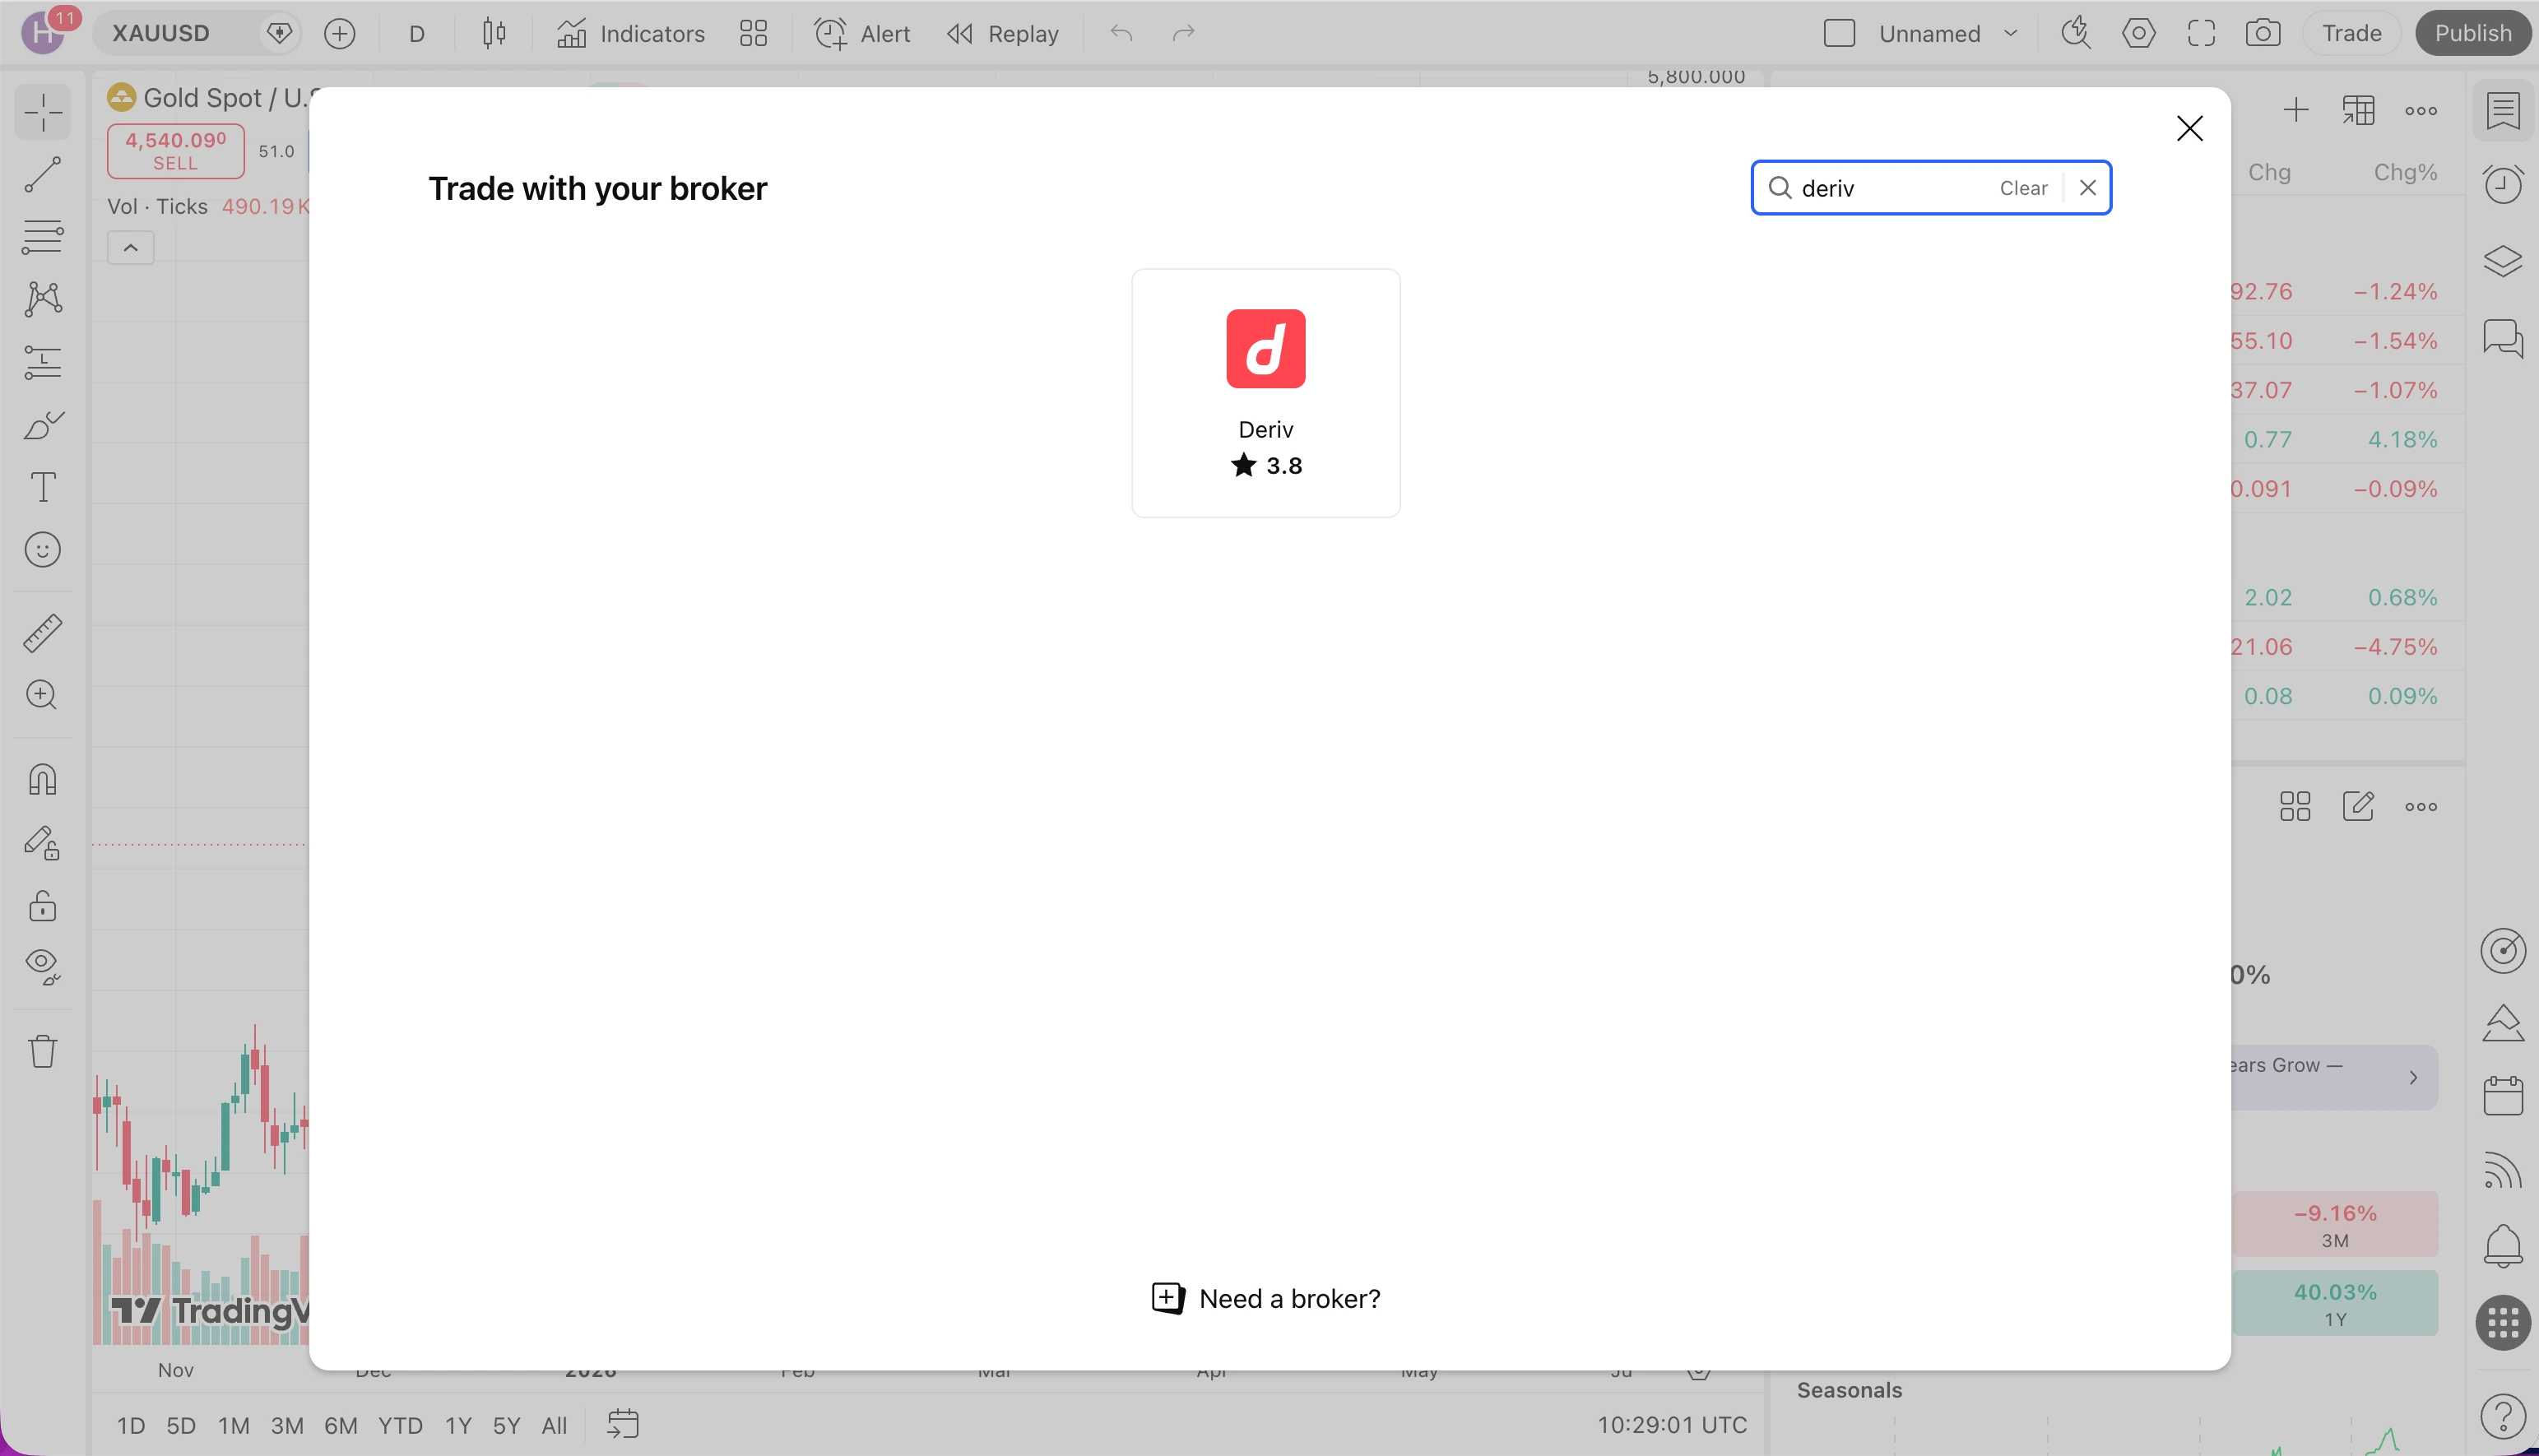
Task: Activate the zoom in tool
Action: (x=43, y=695)
